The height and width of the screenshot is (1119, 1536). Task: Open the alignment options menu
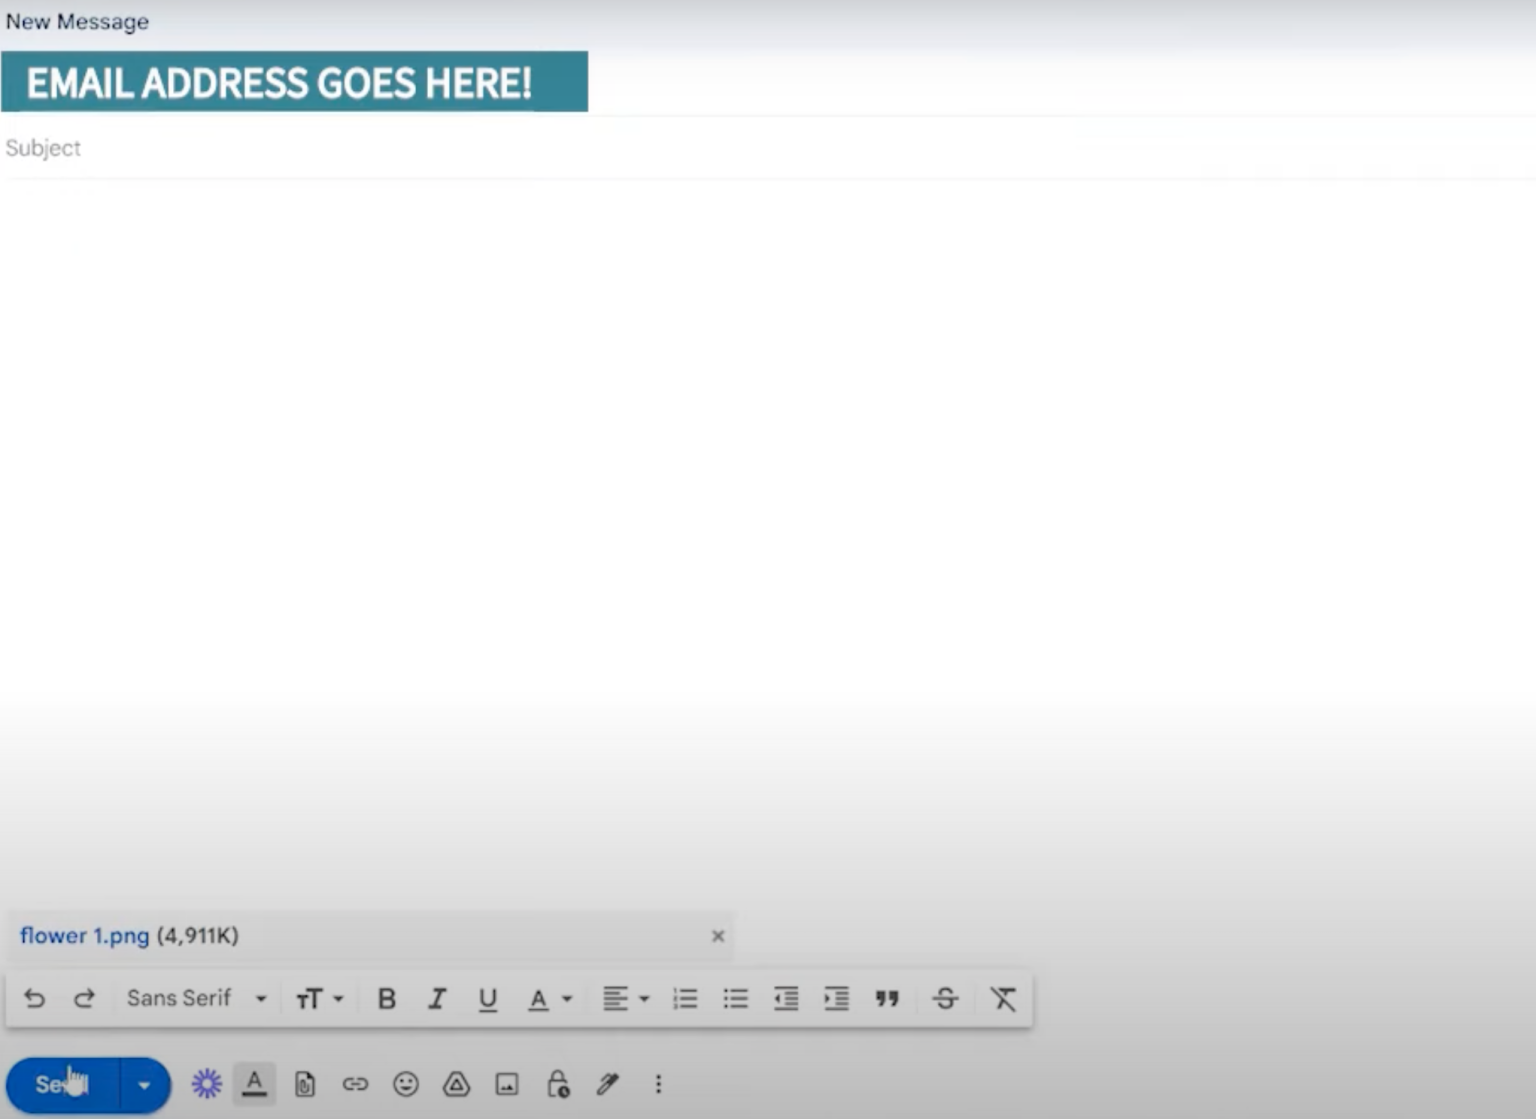point(623,997)
